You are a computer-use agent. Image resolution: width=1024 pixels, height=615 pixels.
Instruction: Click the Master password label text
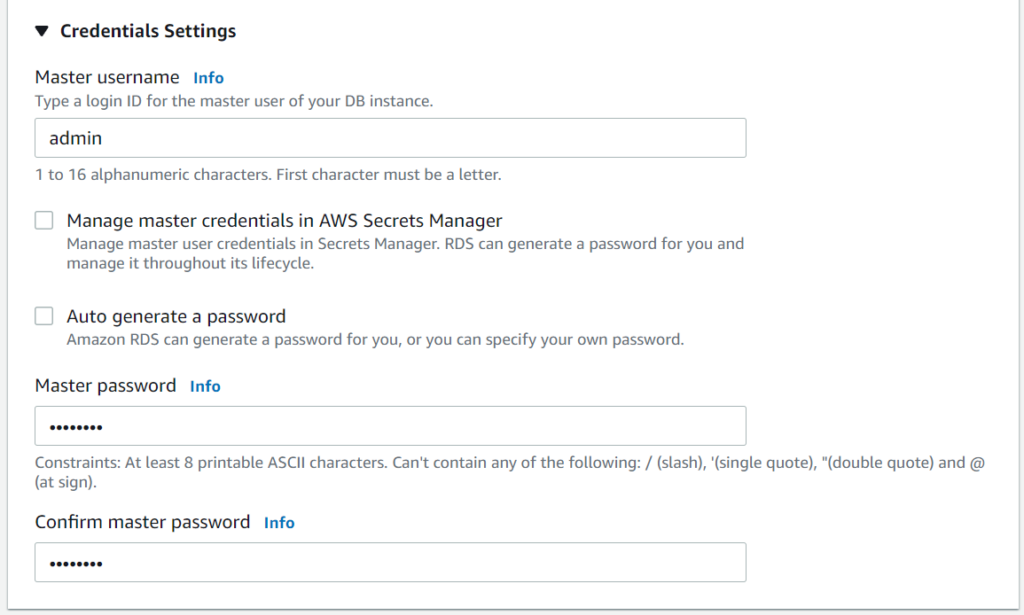pos(105,386)
